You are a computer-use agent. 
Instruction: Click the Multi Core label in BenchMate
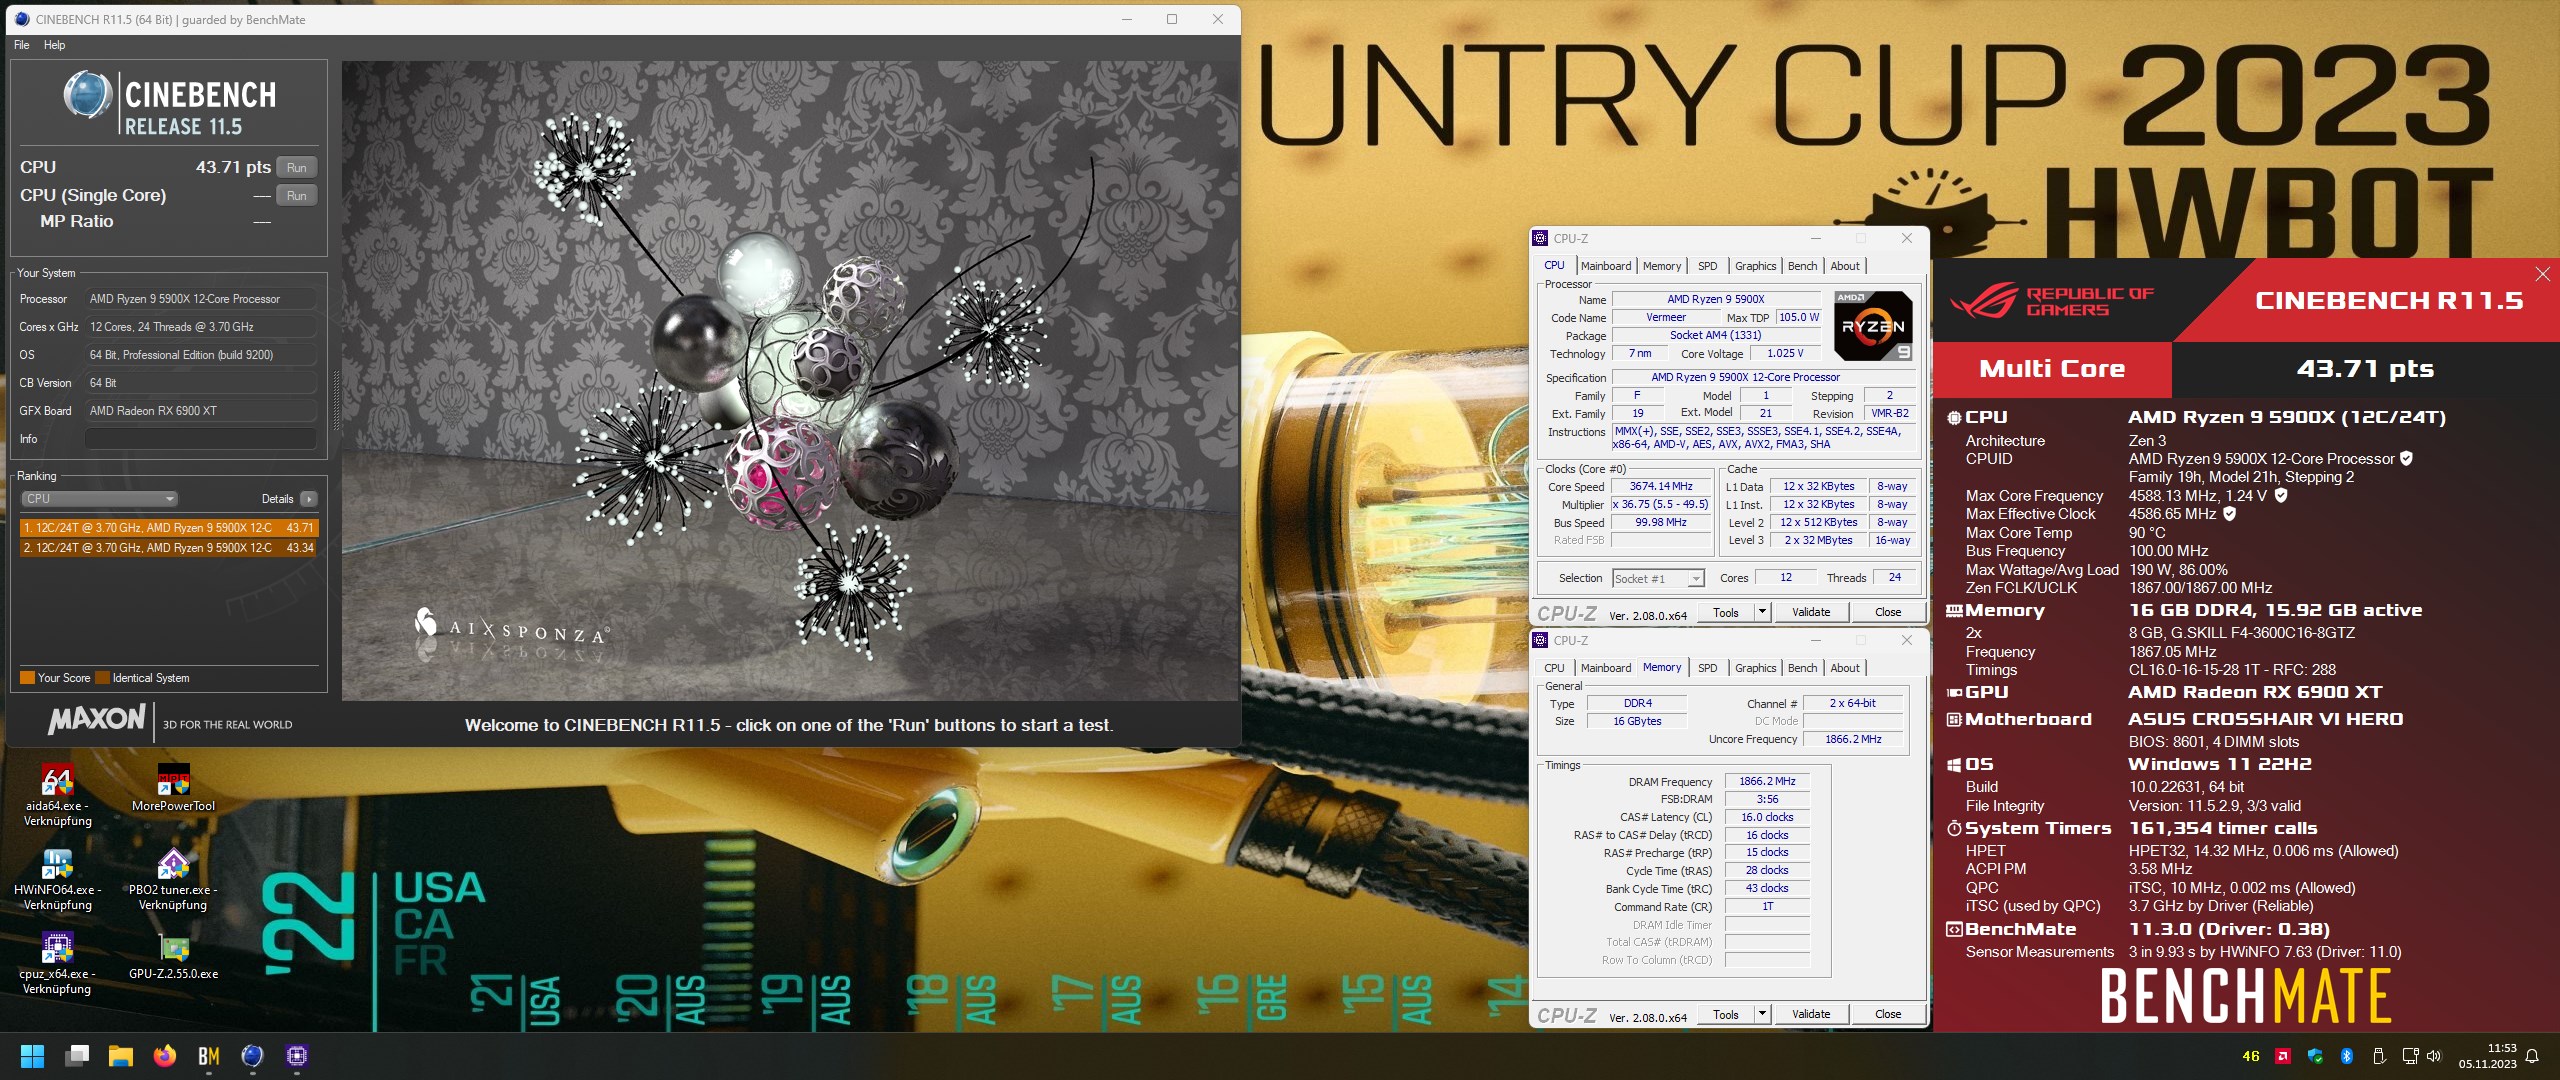[x=2052, y=369]
